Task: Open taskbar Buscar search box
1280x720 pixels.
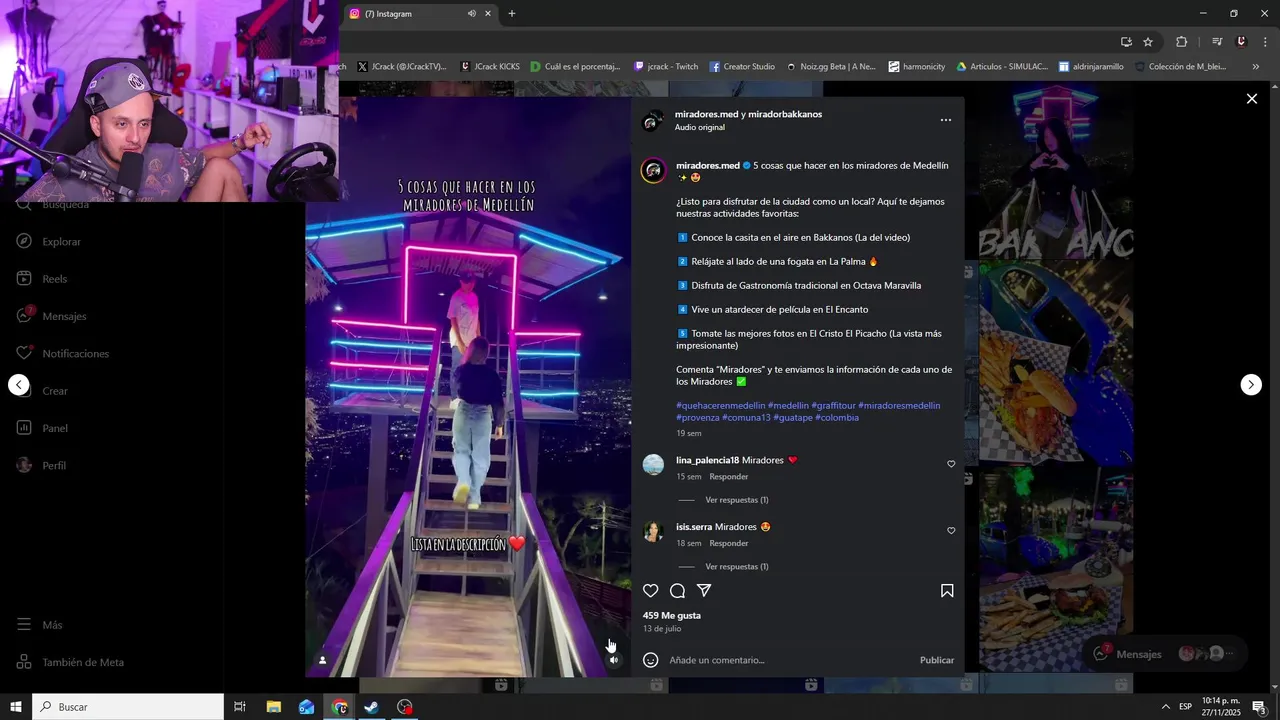Action: 128,707
